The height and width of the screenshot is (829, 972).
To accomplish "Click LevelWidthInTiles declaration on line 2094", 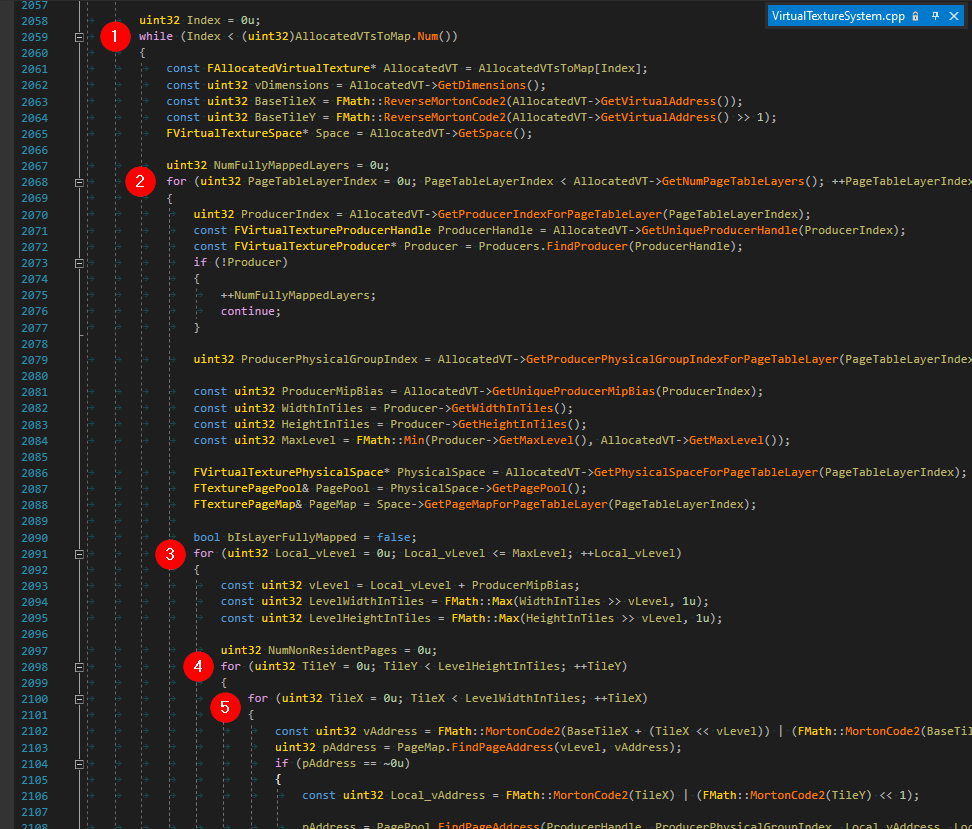I will pos(366,602).
